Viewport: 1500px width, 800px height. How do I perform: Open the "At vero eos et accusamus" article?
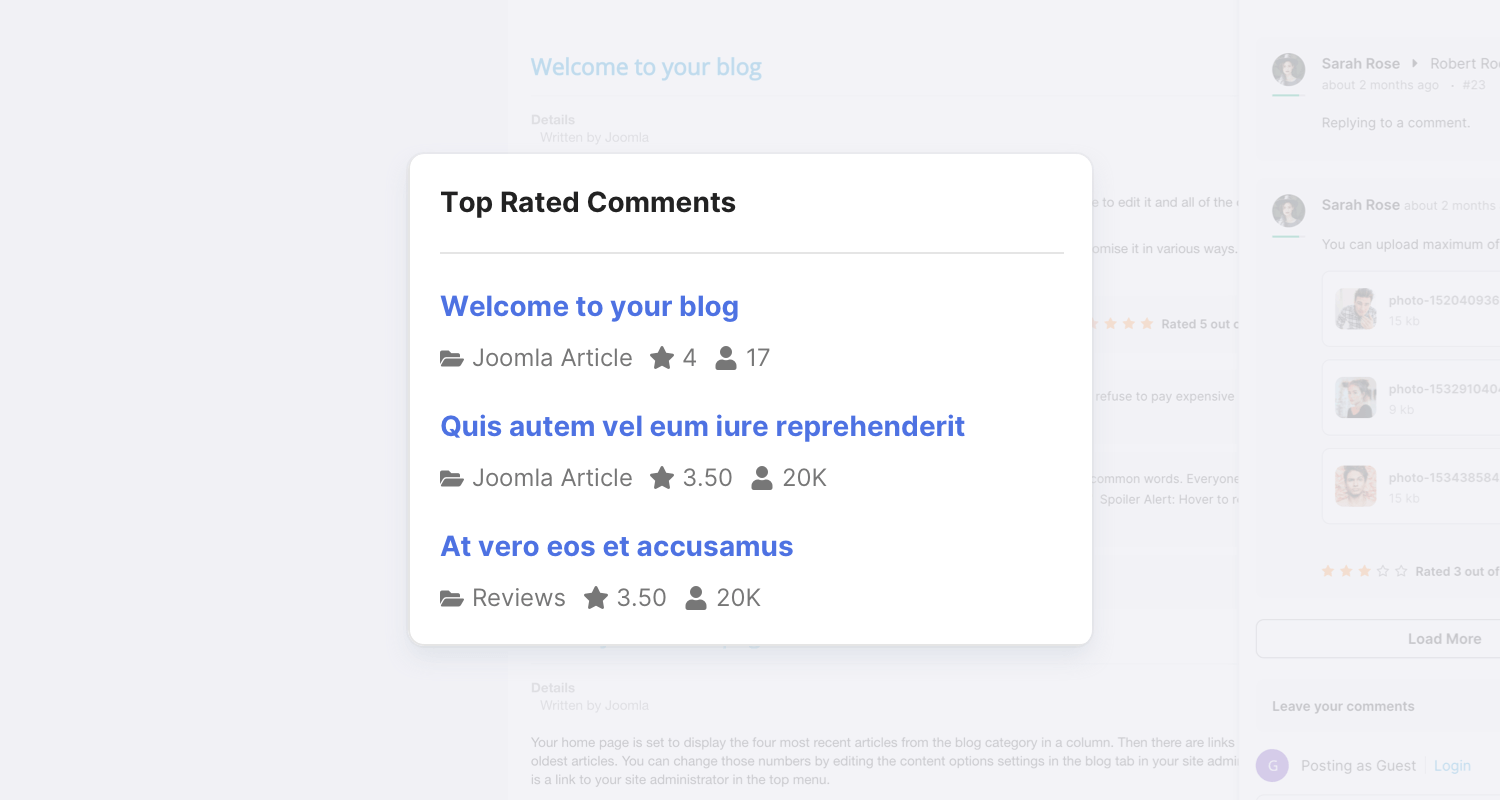point(616,546)
